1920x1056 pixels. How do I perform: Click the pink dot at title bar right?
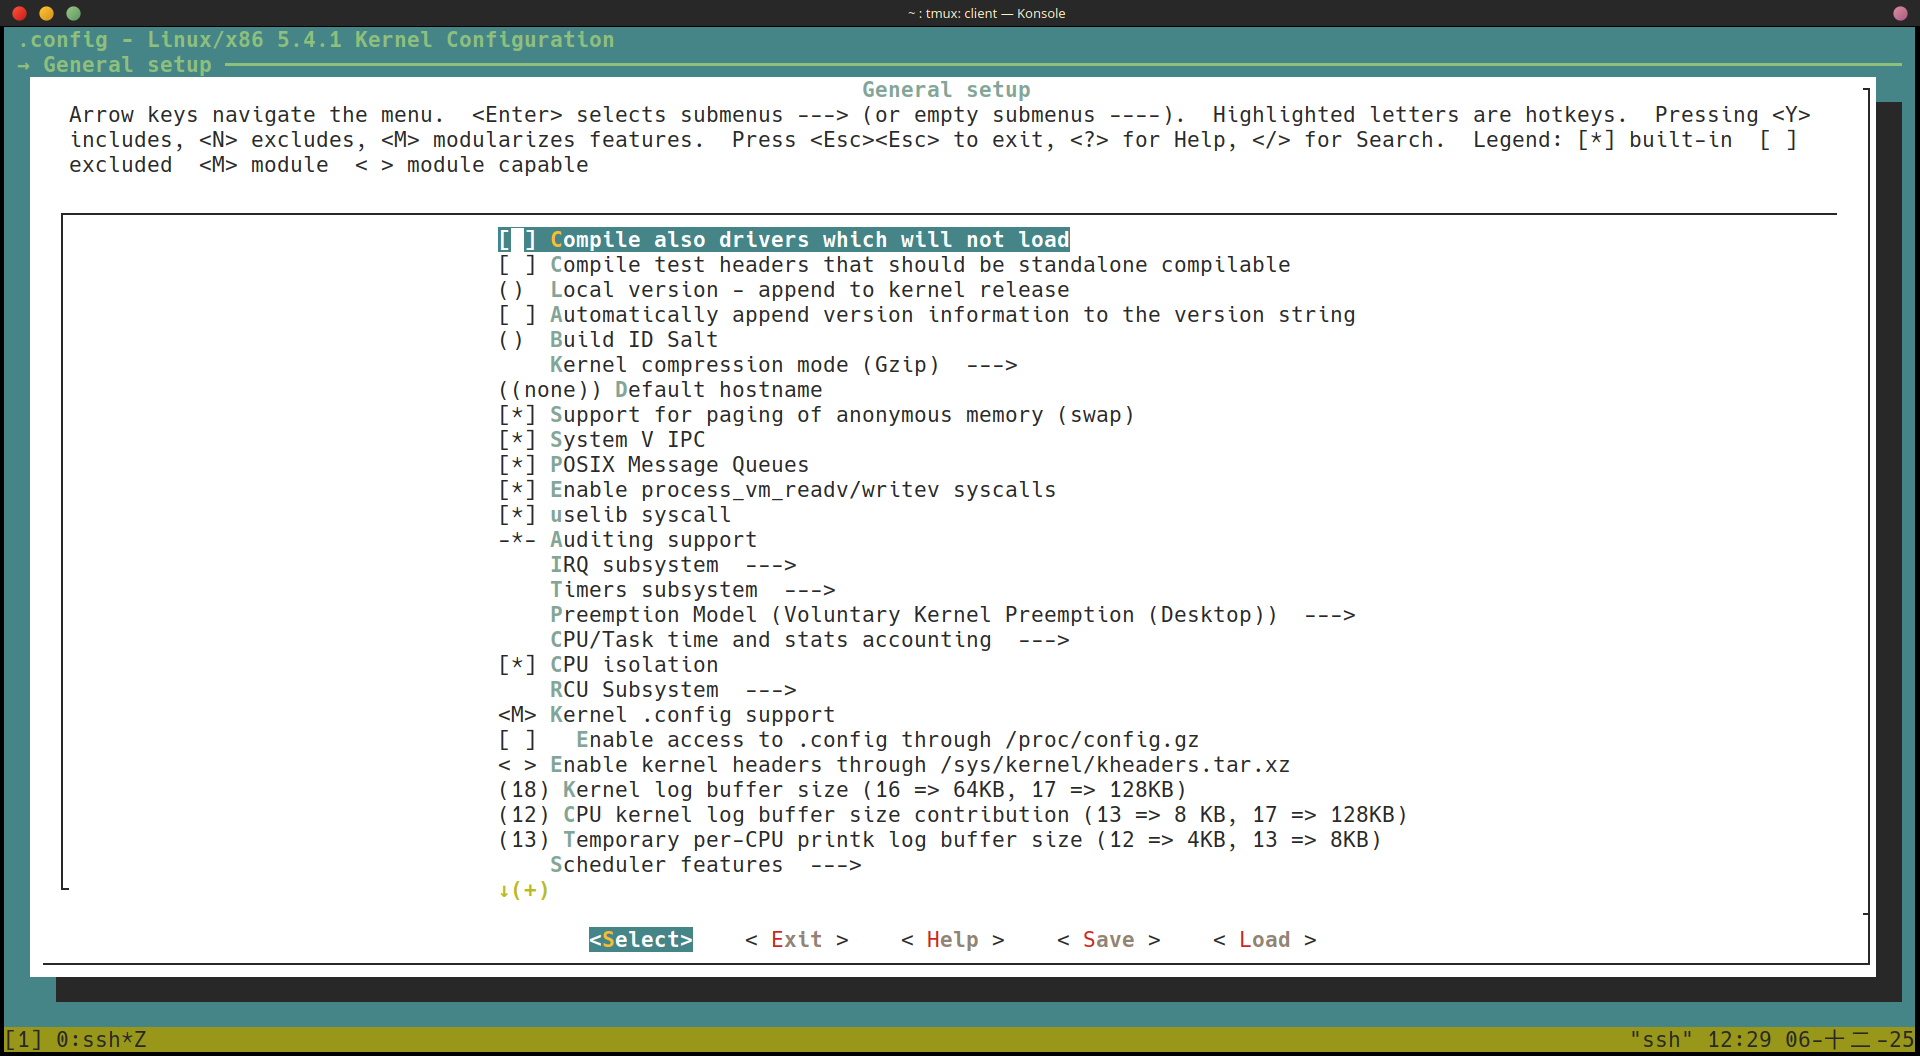pyautogui.click(x=1900, y=13)
